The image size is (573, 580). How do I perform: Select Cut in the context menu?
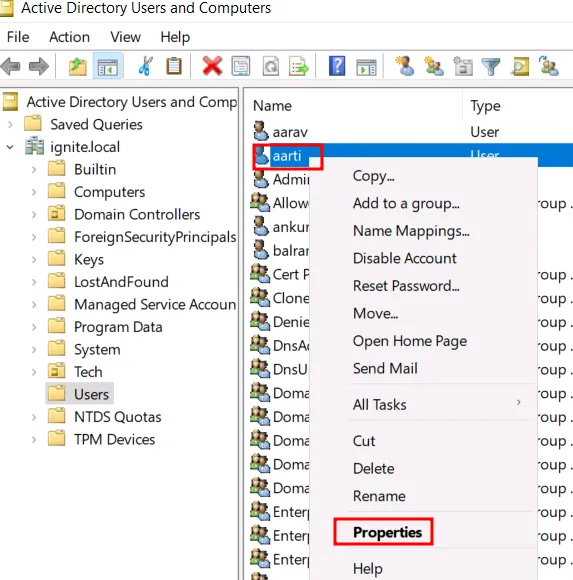pos(364,441)
